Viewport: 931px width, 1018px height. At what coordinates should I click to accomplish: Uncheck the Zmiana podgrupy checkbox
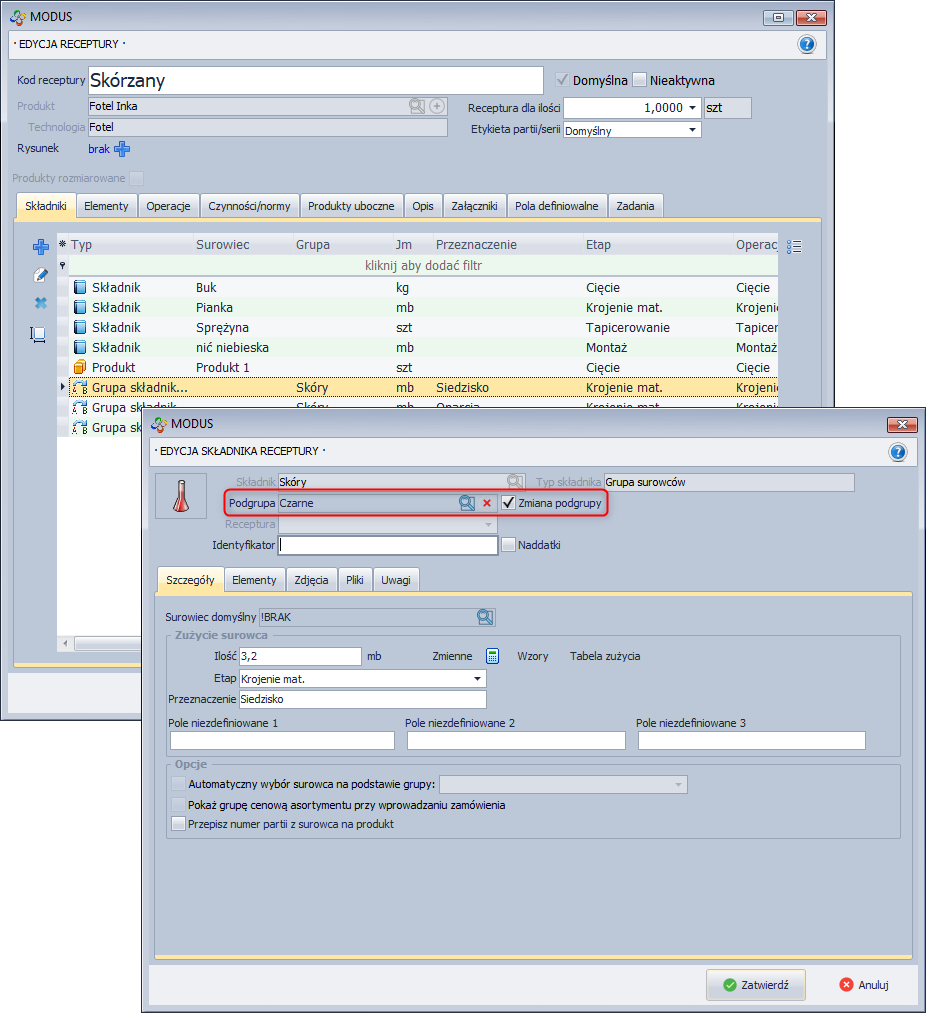tap(509, 503)
